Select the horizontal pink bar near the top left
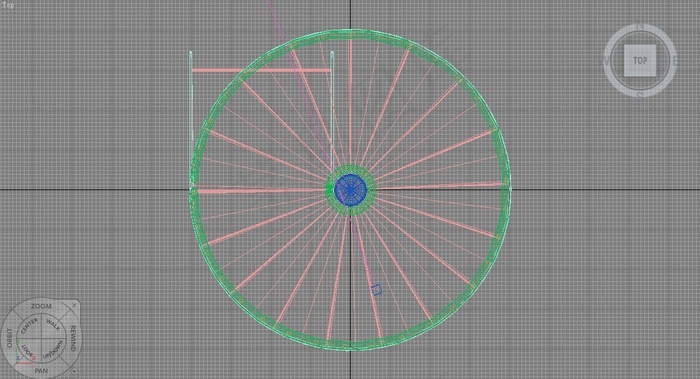The height and width of the screenshot is (379, 700). click(261, 70)
